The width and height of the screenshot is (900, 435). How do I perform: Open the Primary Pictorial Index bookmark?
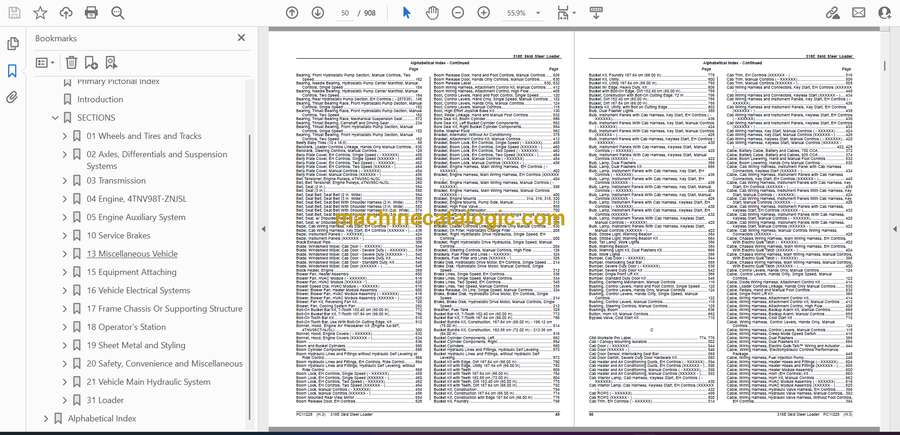(x=118, y=81)
